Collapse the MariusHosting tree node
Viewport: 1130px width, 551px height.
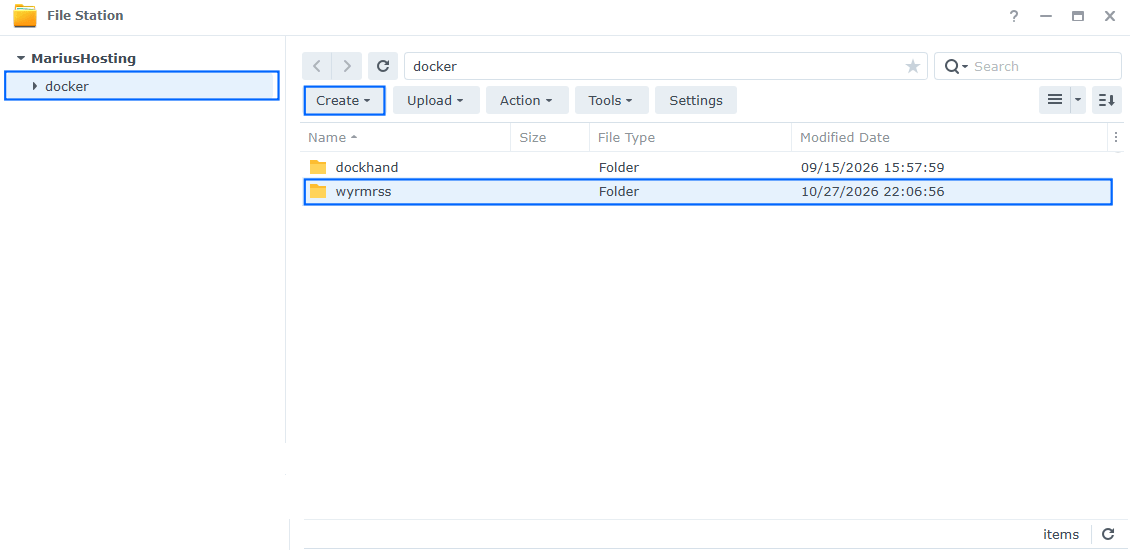21,58
